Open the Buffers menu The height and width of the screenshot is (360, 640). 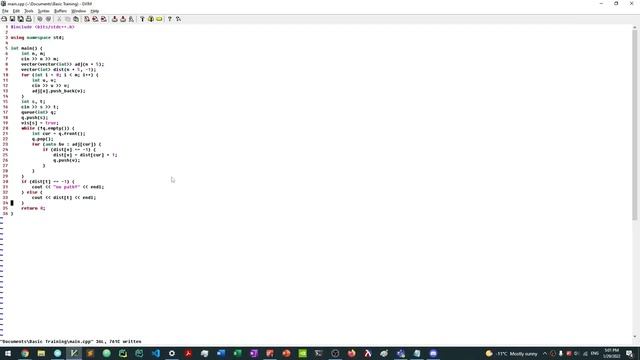[x=60, y=11]
